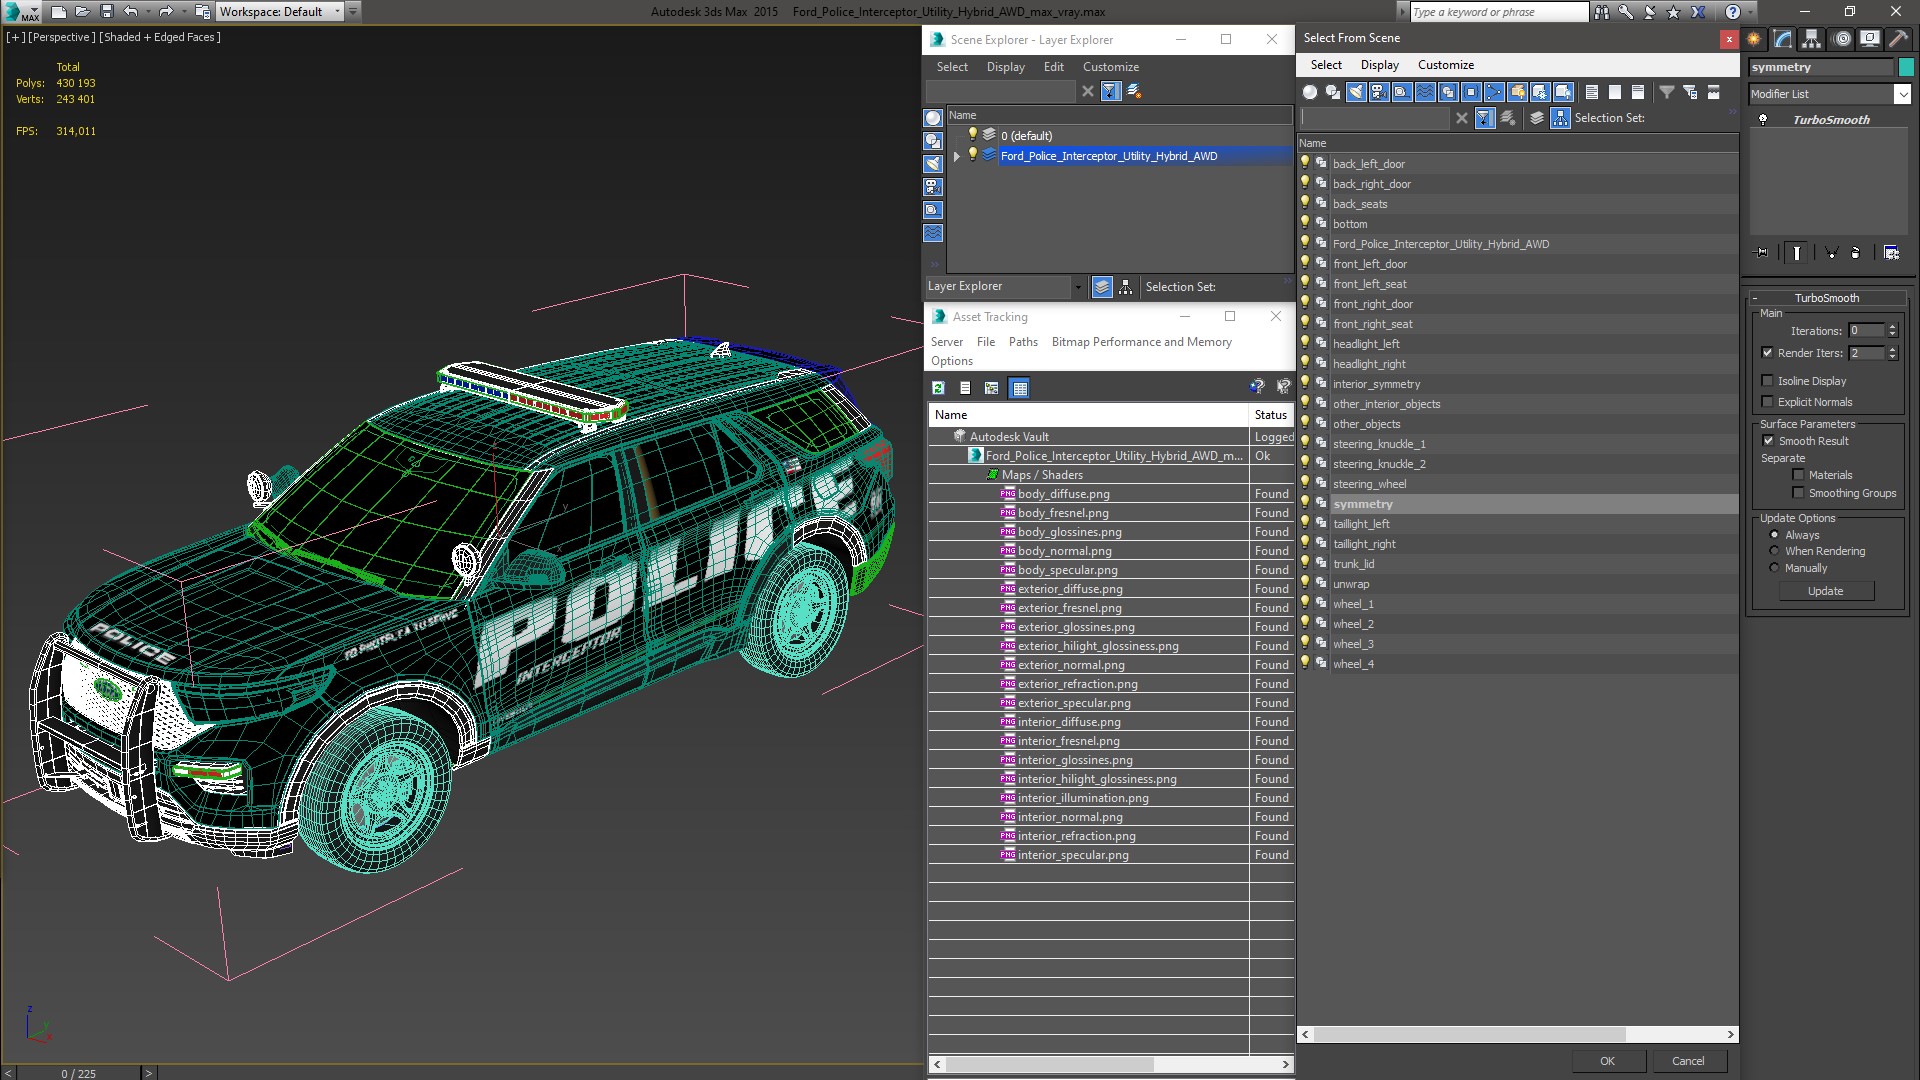
Task: Click Sort by Hierarchy icon in Scene Explorer footer
Action: [x=1126, y=287]
